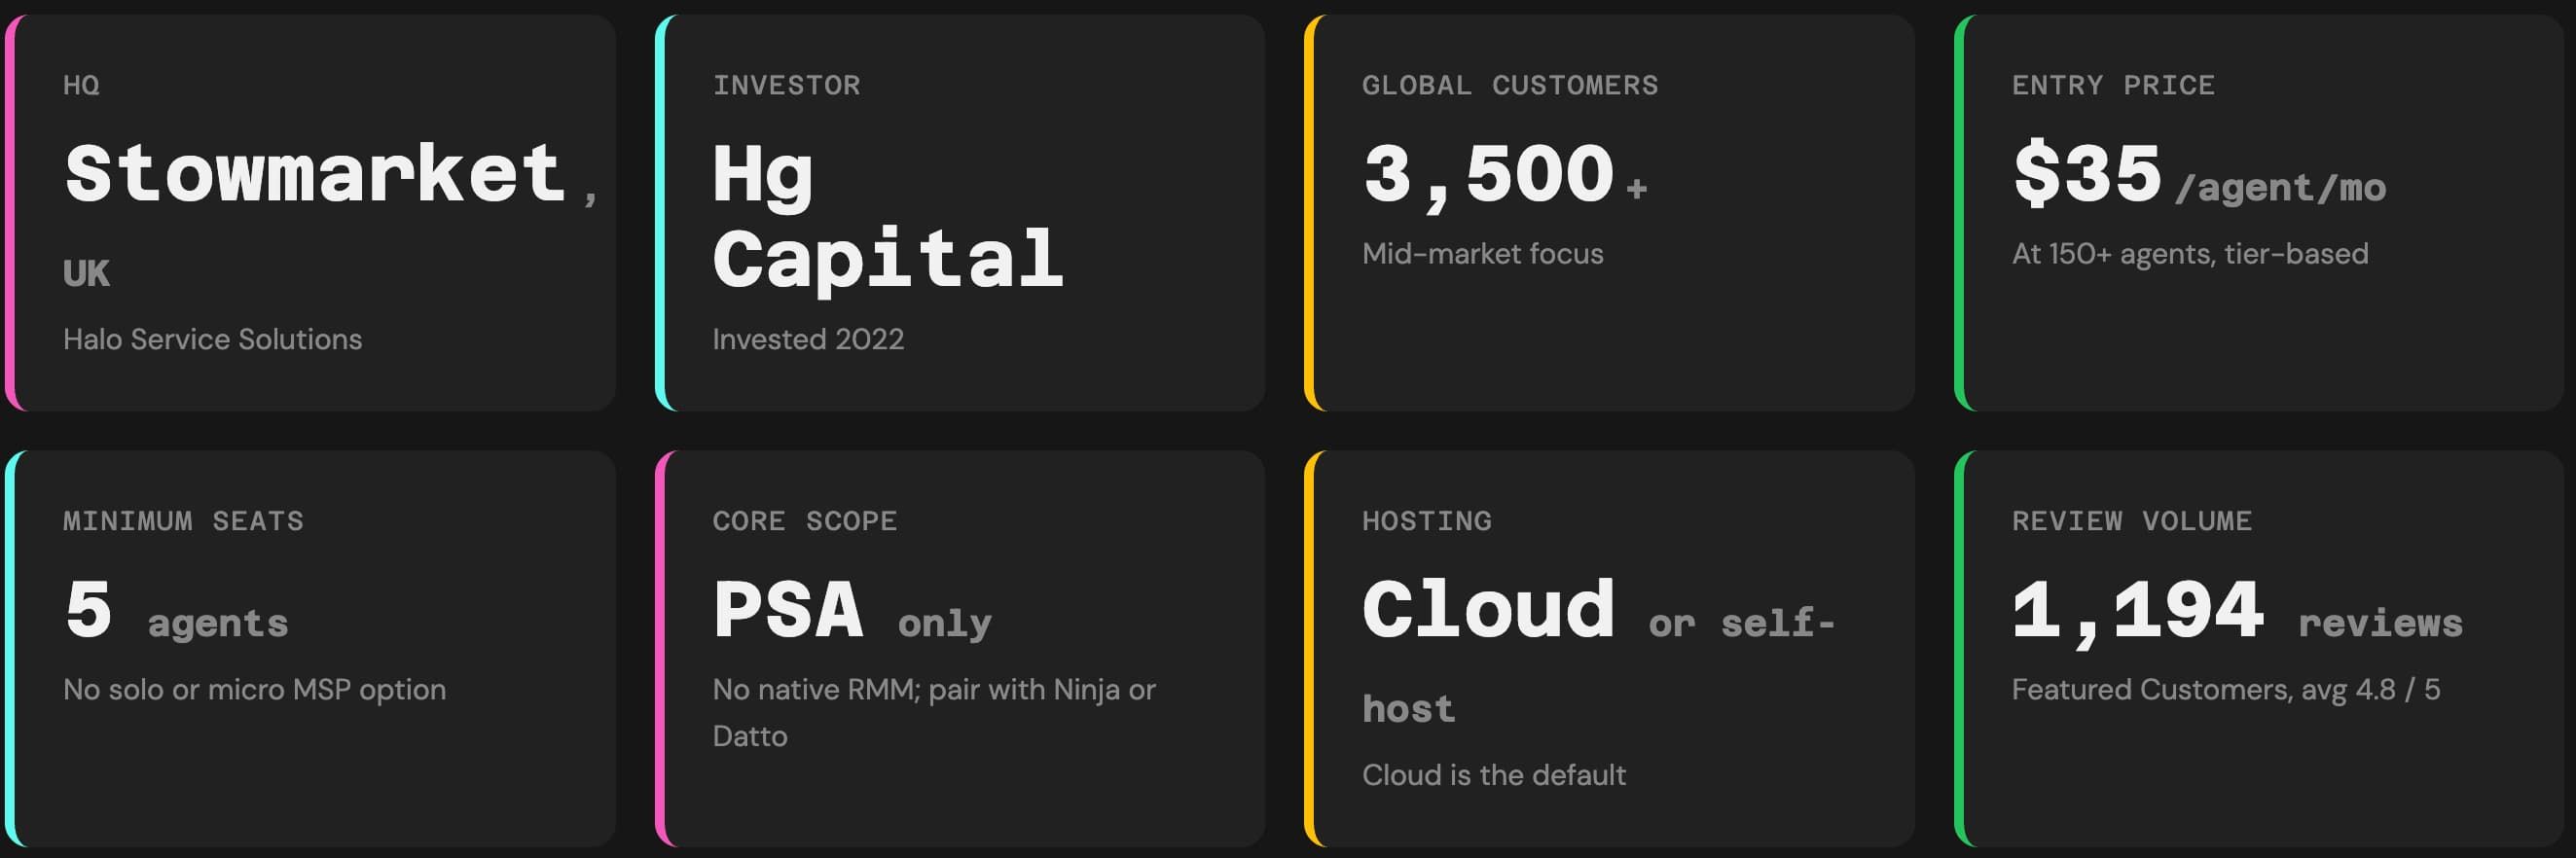Image resolution: width=2576 pixels, height=858 pixels.
Task: Click the No native RMM description text
Action: pos(934,713)
